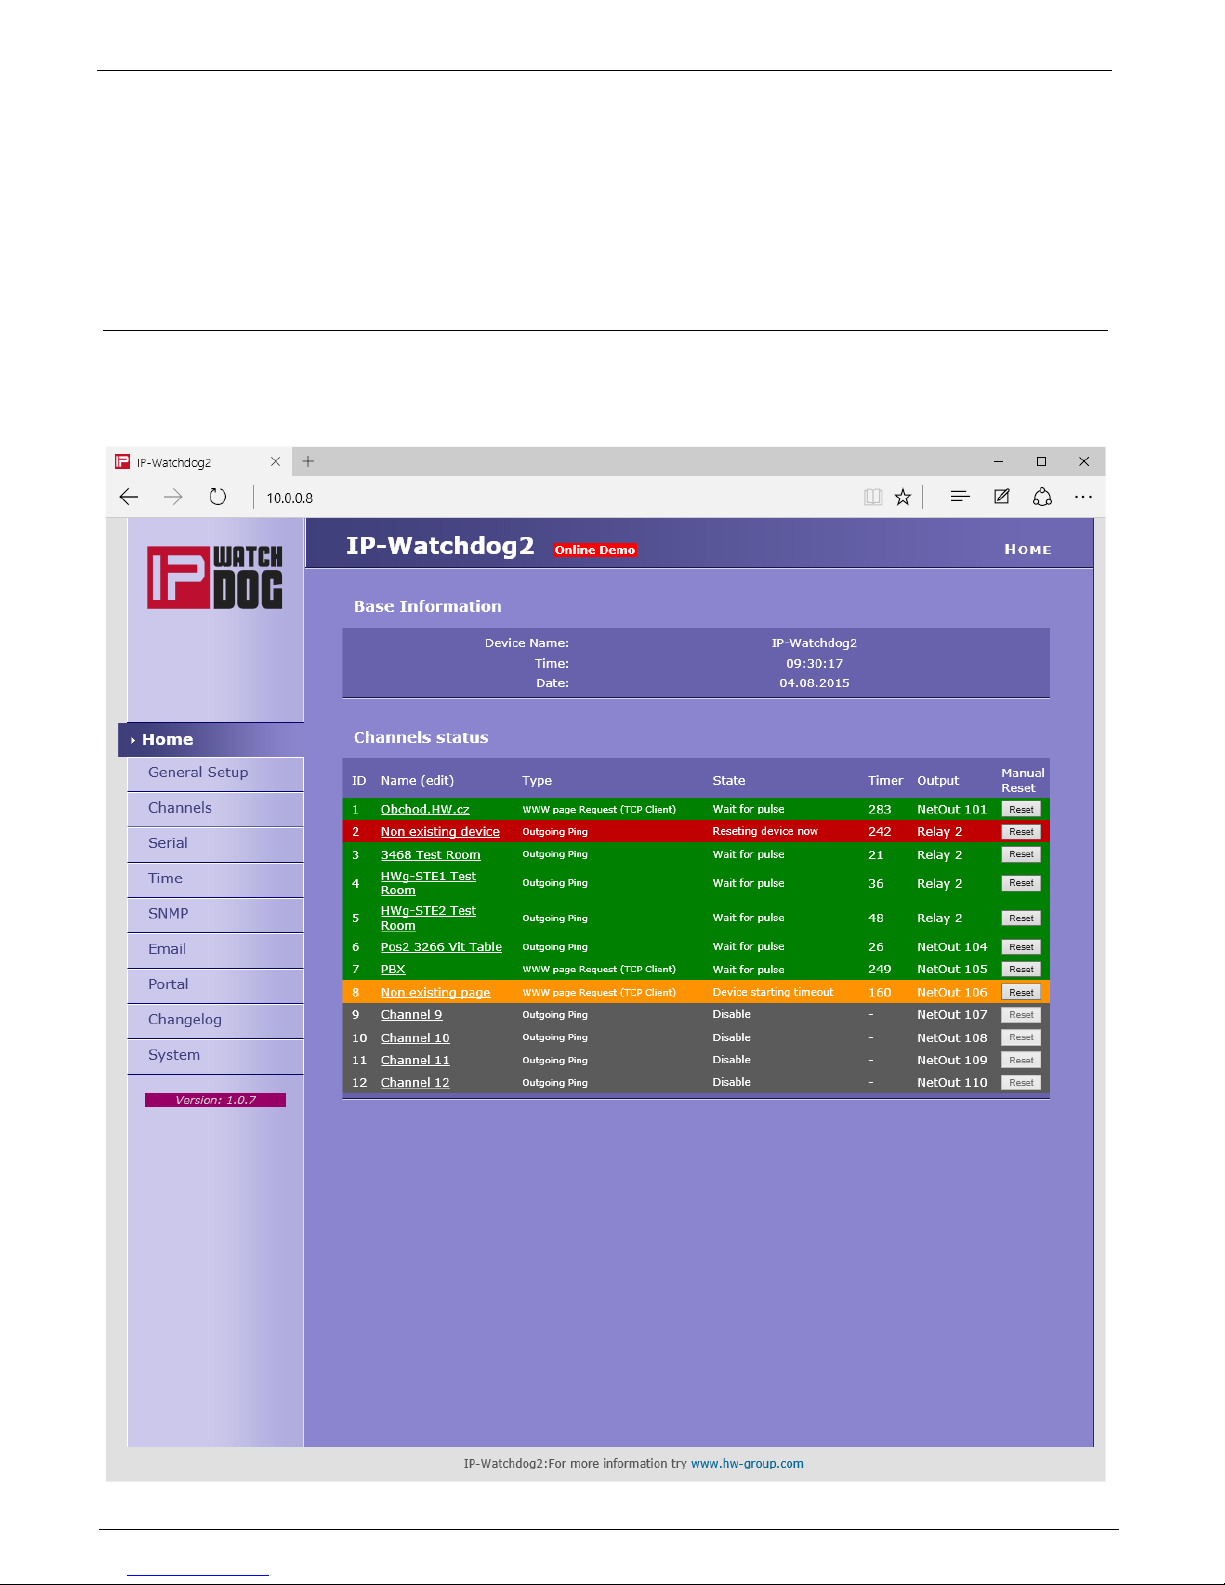This screenshot has height=1585, width=1225.
Task: Open the 3468 Test Room channel
Action: coord(430,855)
